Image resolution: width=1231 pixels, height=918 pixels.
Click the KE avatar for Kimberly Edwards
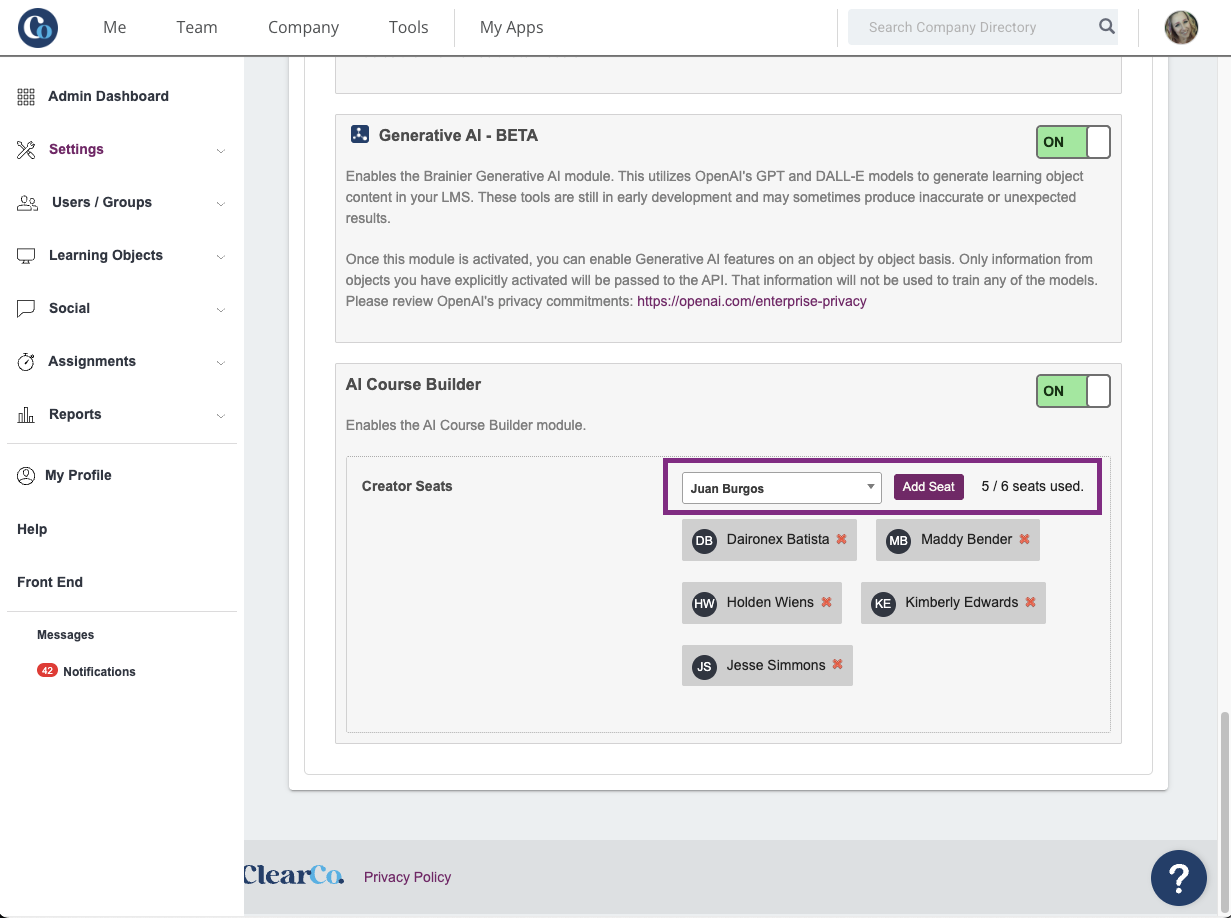tap(882, 604)
